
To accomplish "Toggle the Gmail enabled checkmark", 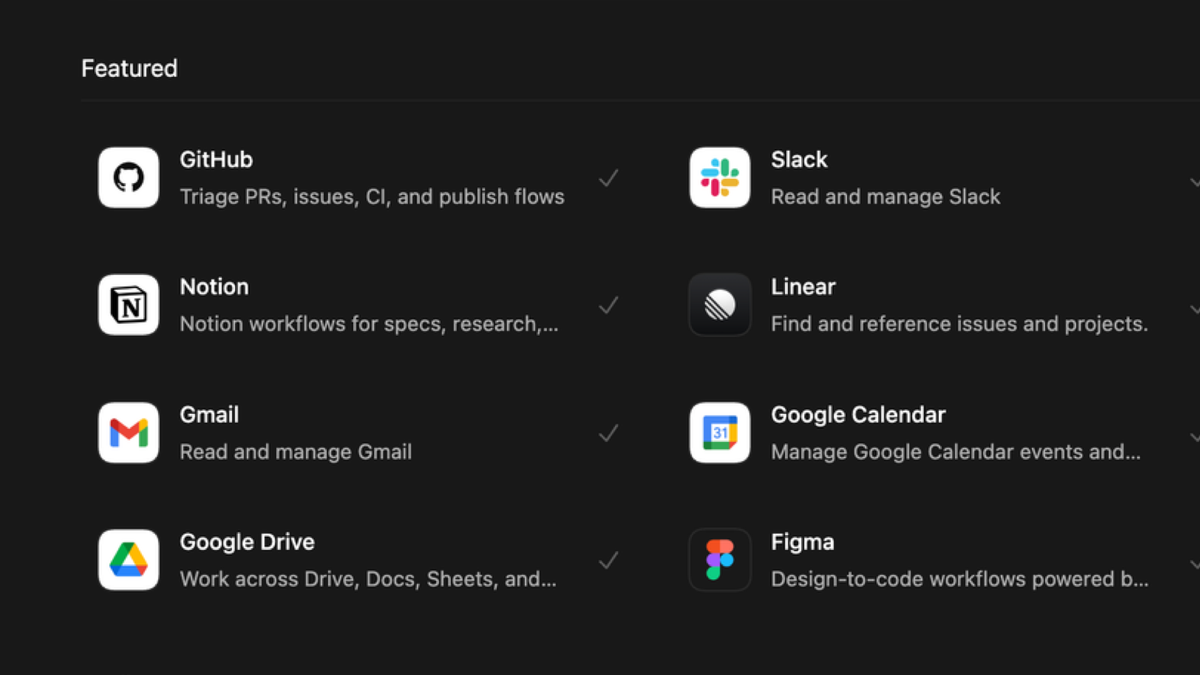I will tap(609, 432).
